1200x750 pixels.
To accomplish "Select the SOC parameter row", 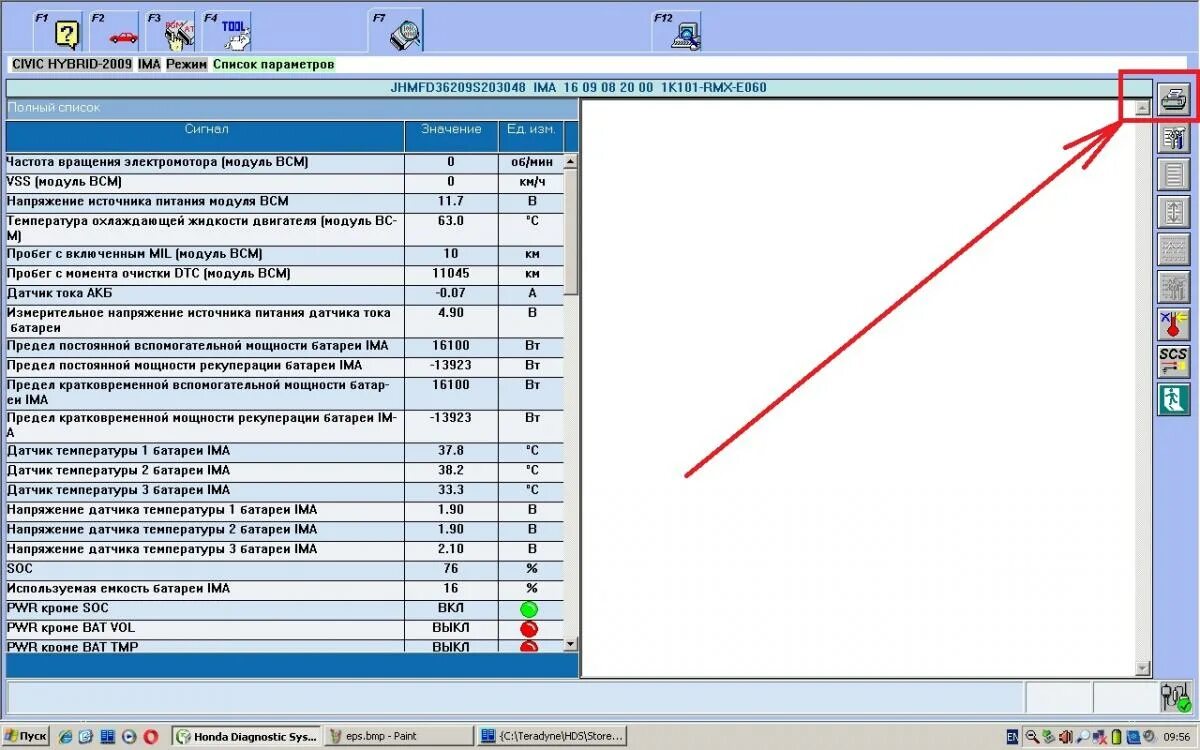I will [285, 570].
